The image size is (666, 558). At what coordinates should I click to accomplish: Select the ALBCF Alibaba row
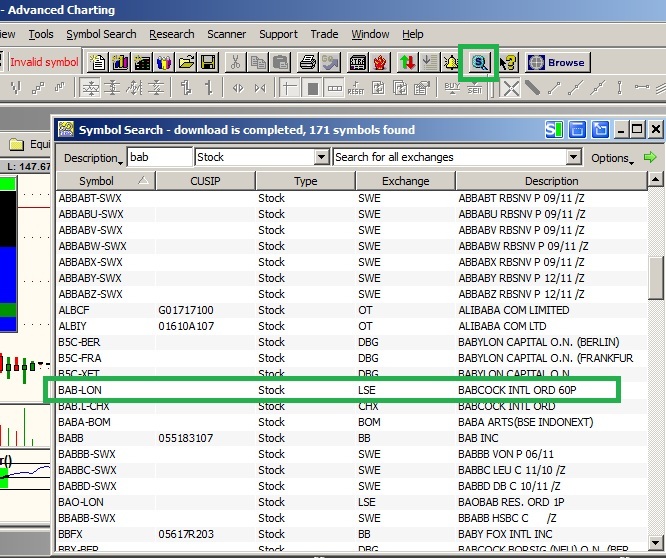[x=352, y=310]
